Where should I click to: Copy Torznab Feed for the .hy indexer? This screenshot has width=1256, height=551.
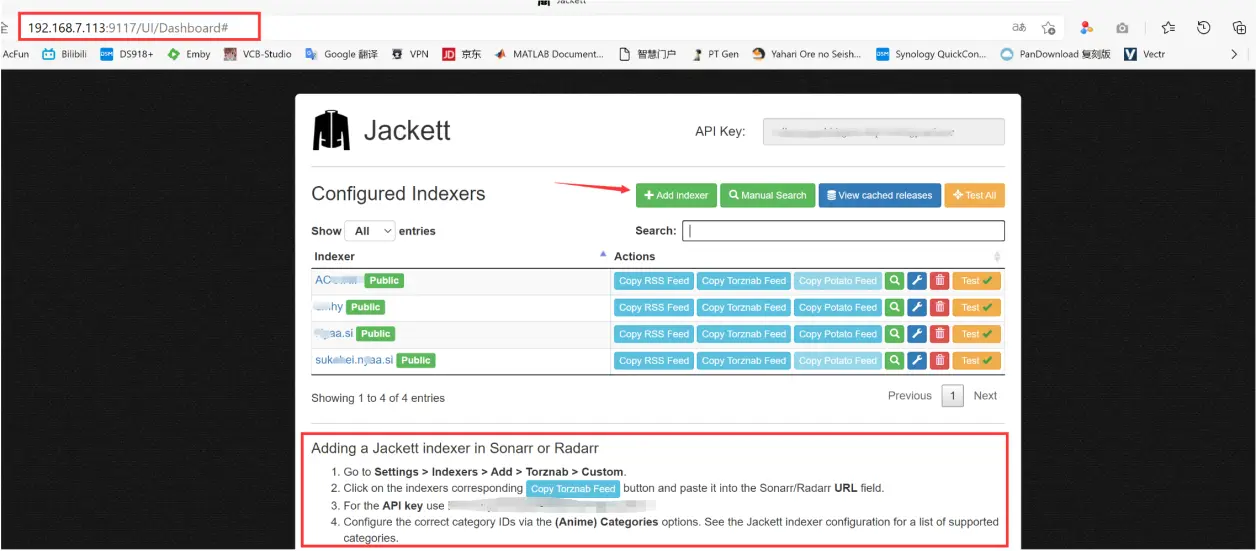tap(744, 307)
